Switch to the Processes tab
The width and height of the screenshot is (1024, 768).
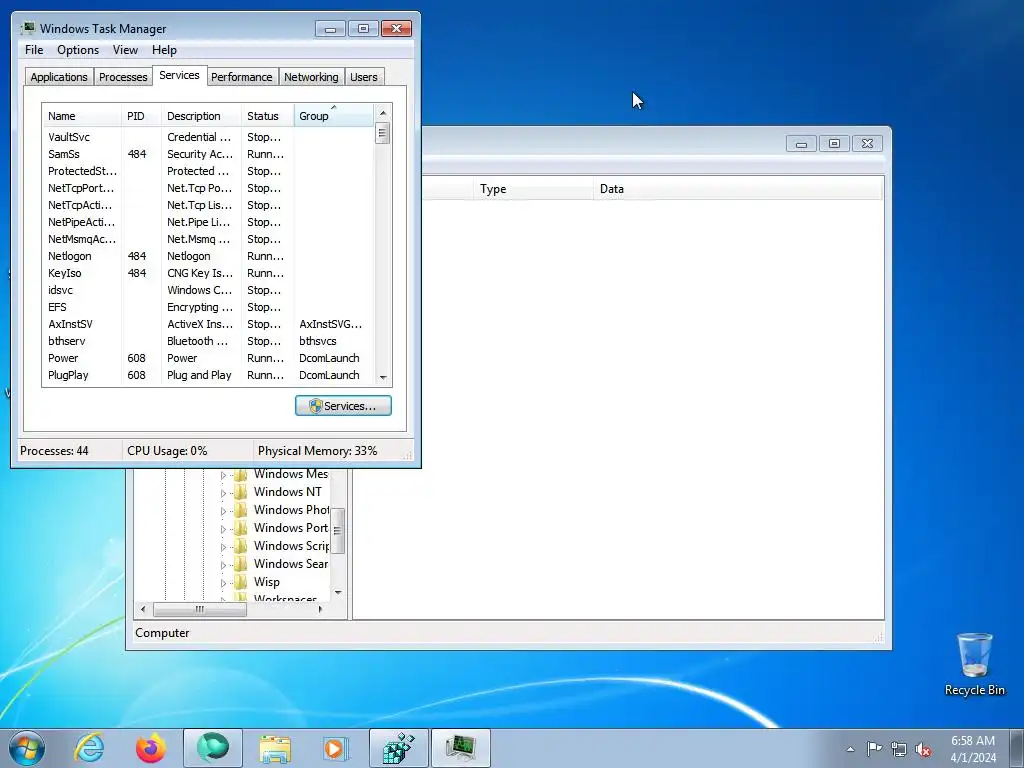(123, 76)
